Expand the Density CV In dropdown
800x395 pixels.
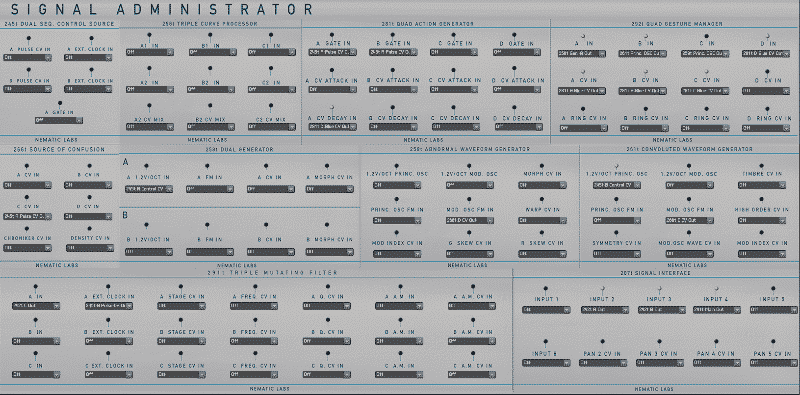(90, 248)
